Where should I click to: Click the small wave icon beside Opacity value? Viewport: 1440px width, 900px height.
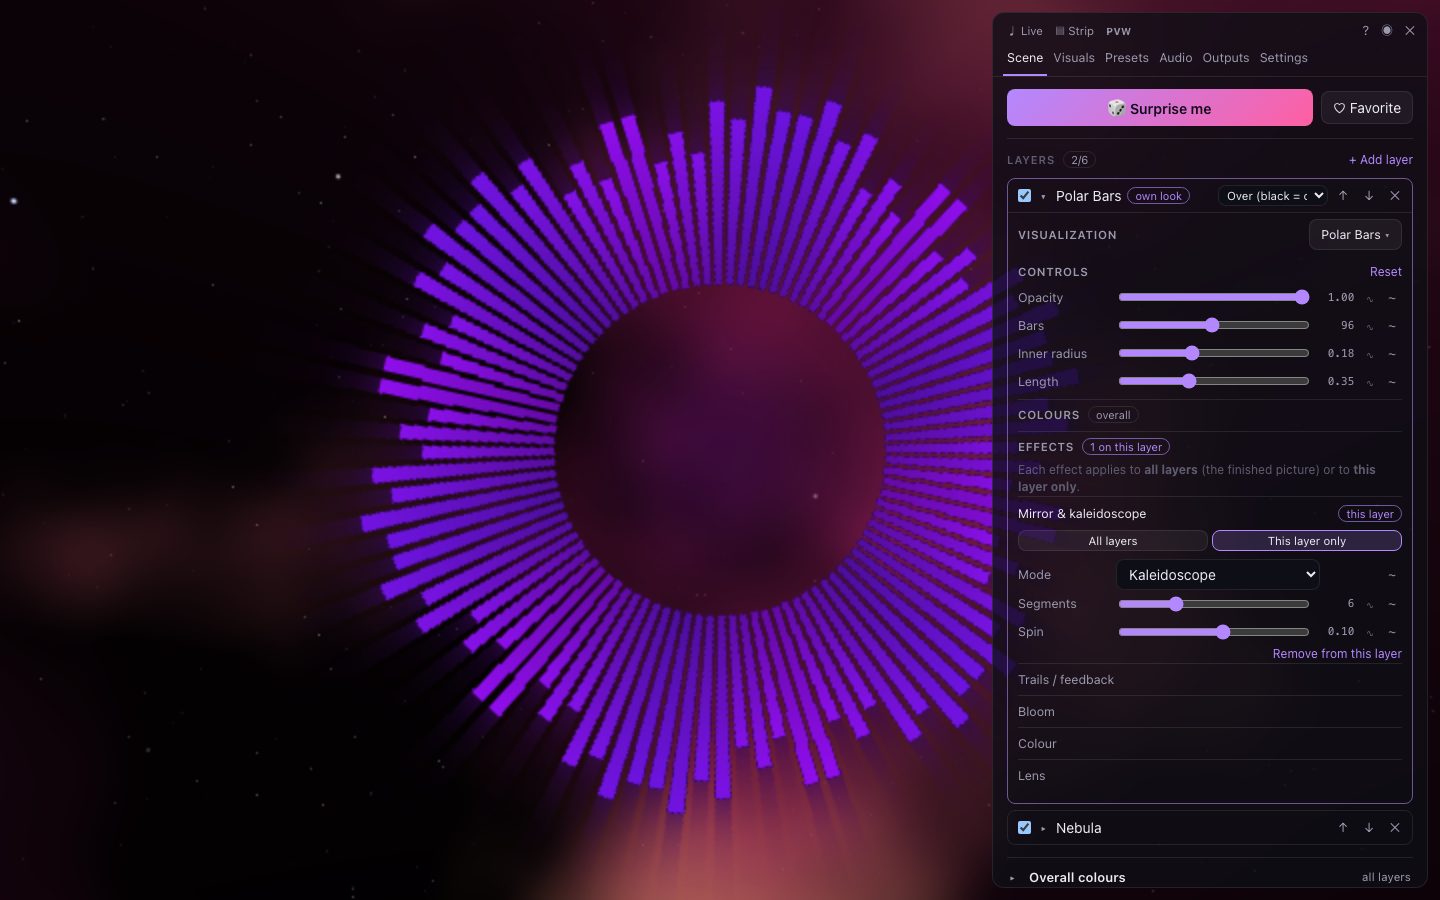pos(1370,298)
